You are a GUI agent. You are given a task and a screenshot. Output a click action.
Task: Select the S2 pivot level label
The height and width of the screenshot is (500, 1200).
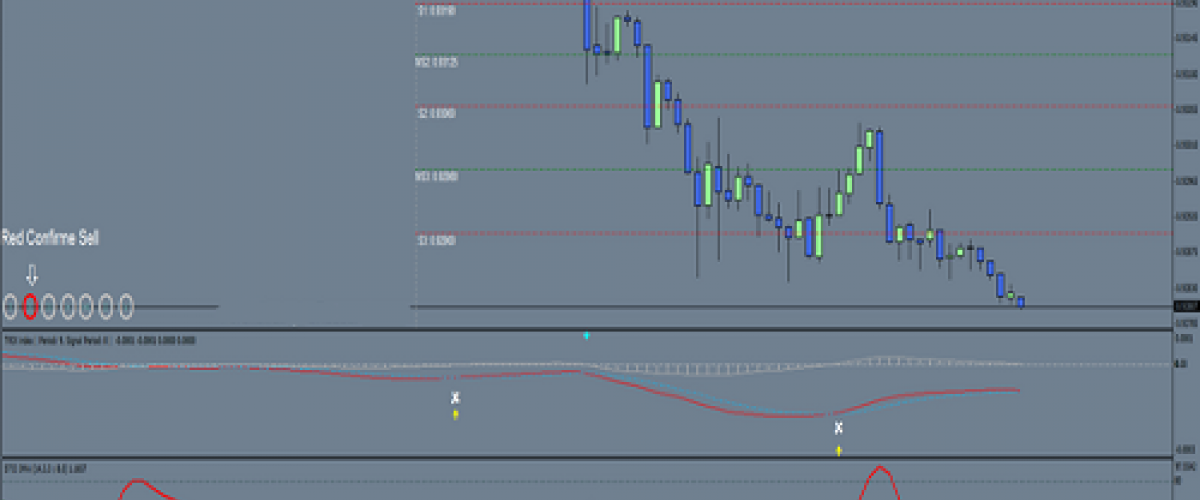click(x=436, y=114)
